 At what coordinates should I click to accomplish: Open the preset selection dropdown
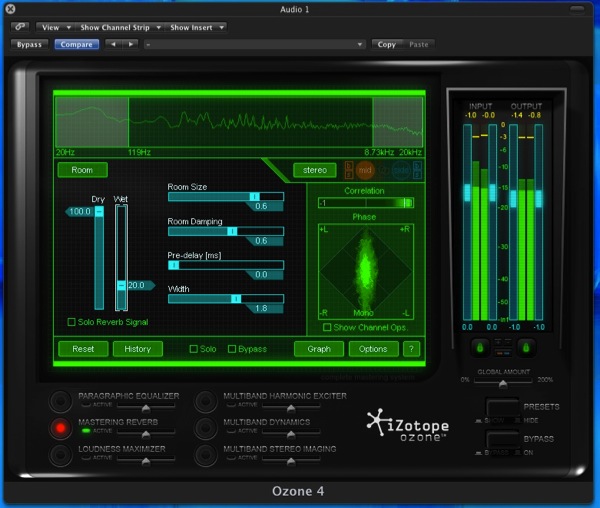[254, 44]
